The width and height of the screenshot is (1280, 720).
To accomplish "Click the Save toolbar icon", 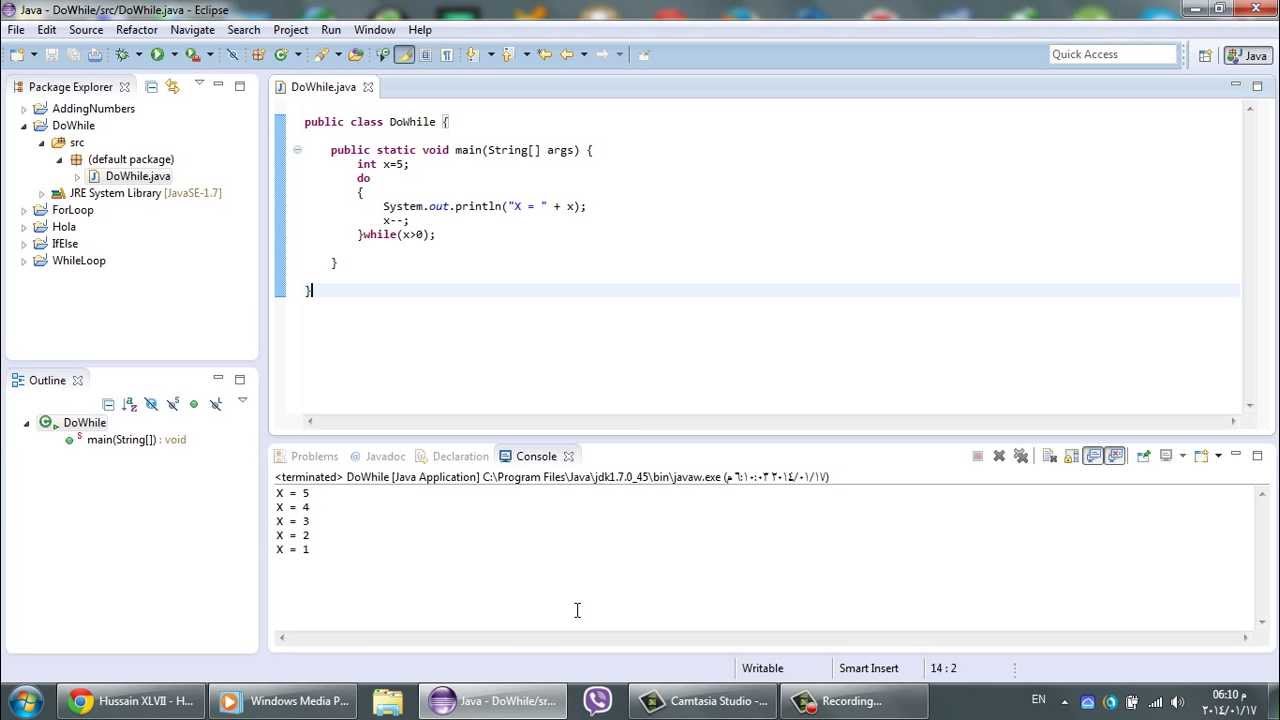I will [52, 55].
